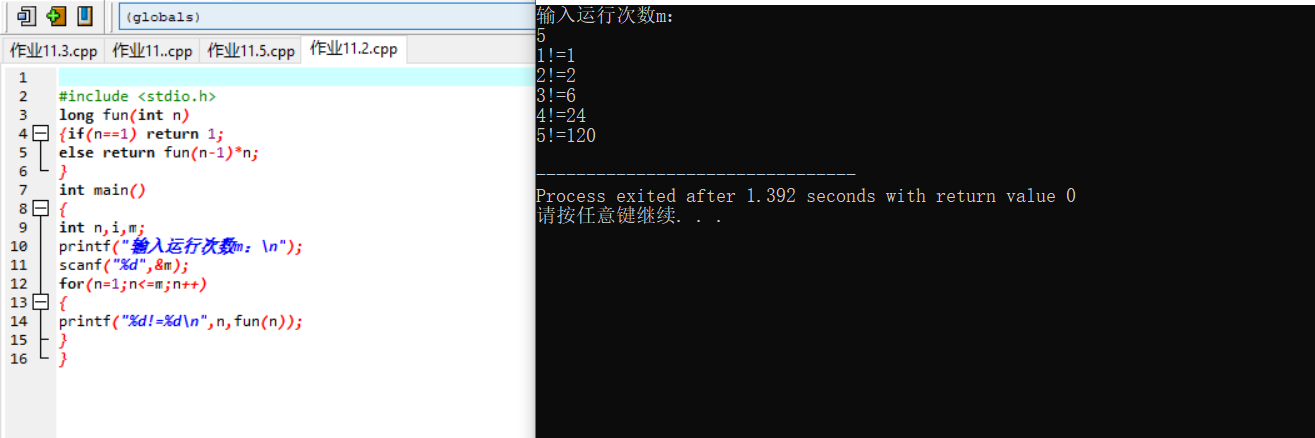Select the active 作业11.2.cpp tab
1315x438 pixels.
tap(354, 49)
